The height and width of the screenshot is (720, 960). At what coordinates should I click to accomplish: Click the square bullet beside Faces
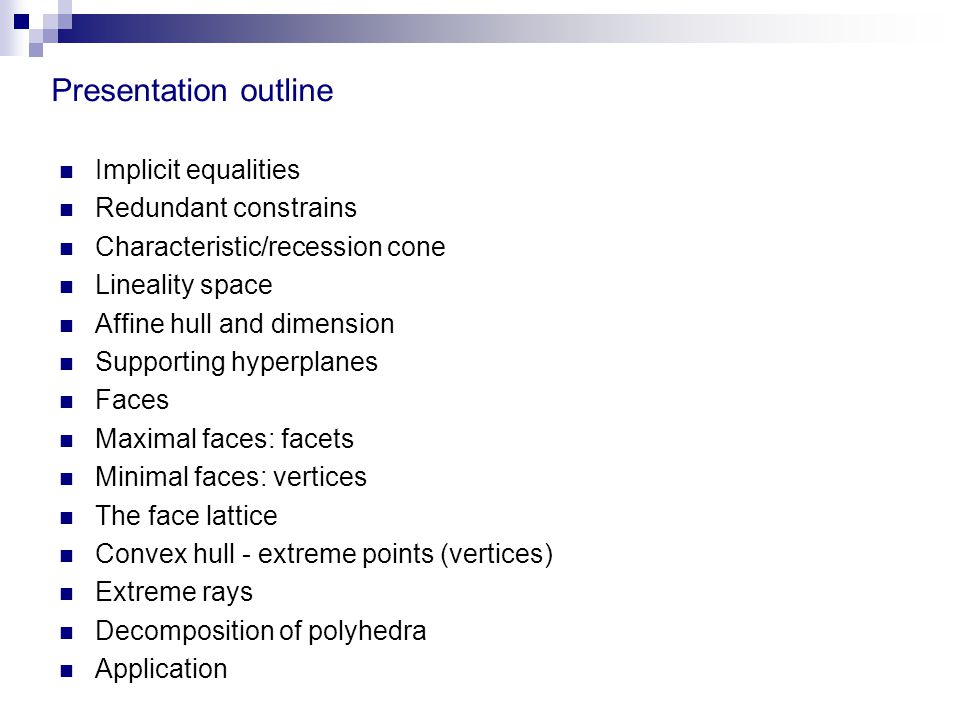click(x=67, y=402)
